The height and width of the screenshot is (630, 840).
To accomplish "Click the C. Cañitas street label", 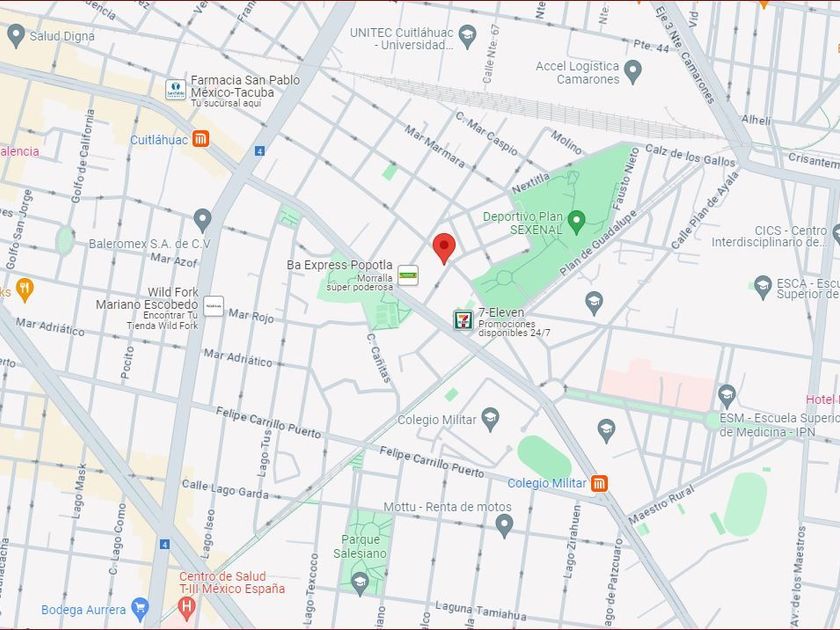I will 379,358.
